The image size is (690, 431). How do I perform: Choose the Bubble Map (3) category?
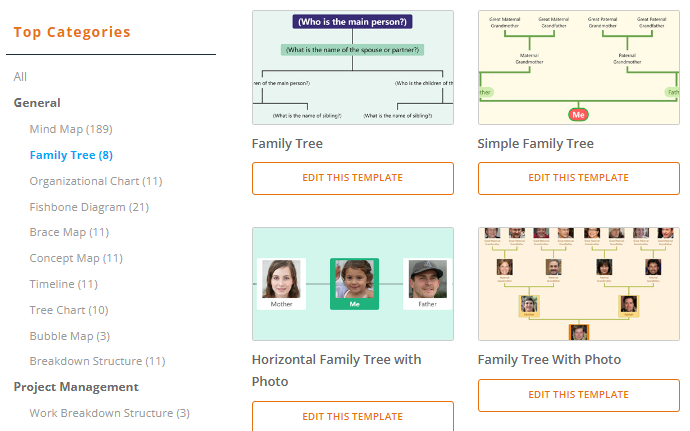[70, 336]
